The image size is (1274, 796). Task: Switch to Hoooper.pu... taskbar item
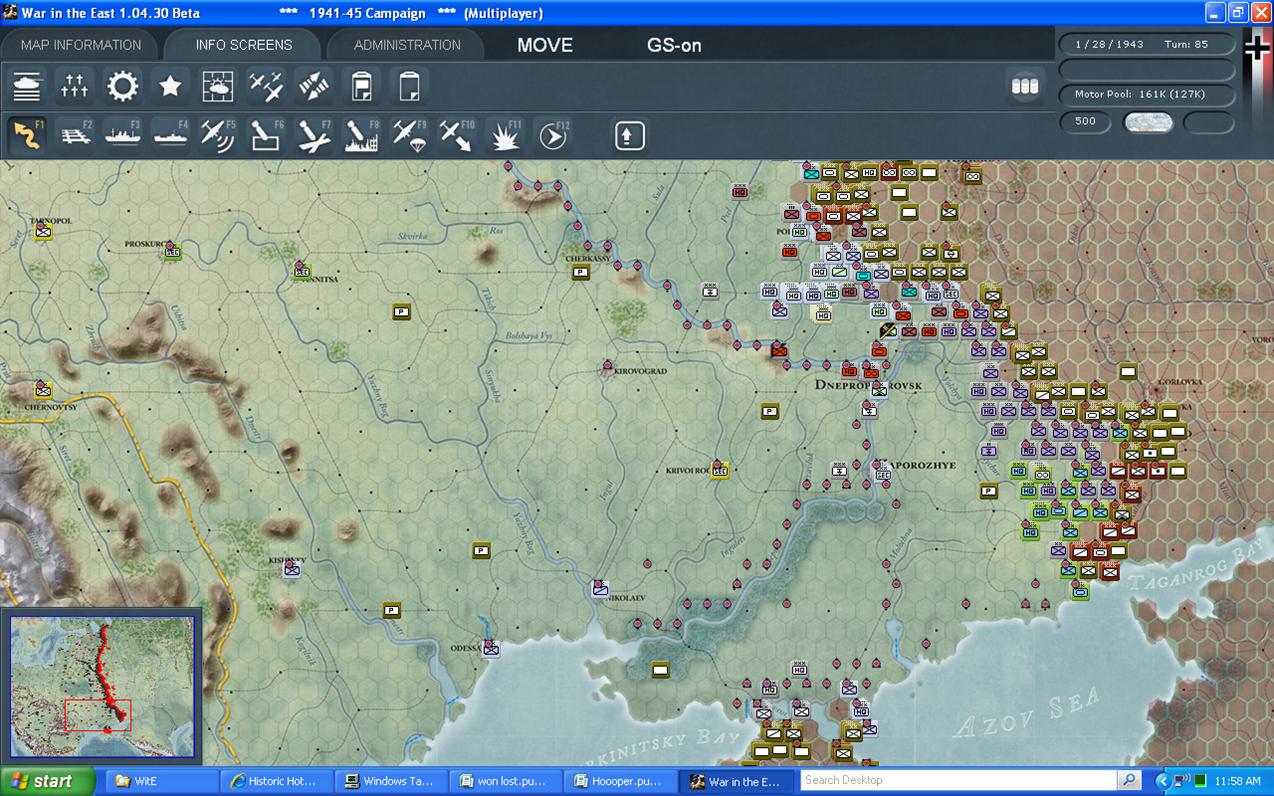[619, 781]
